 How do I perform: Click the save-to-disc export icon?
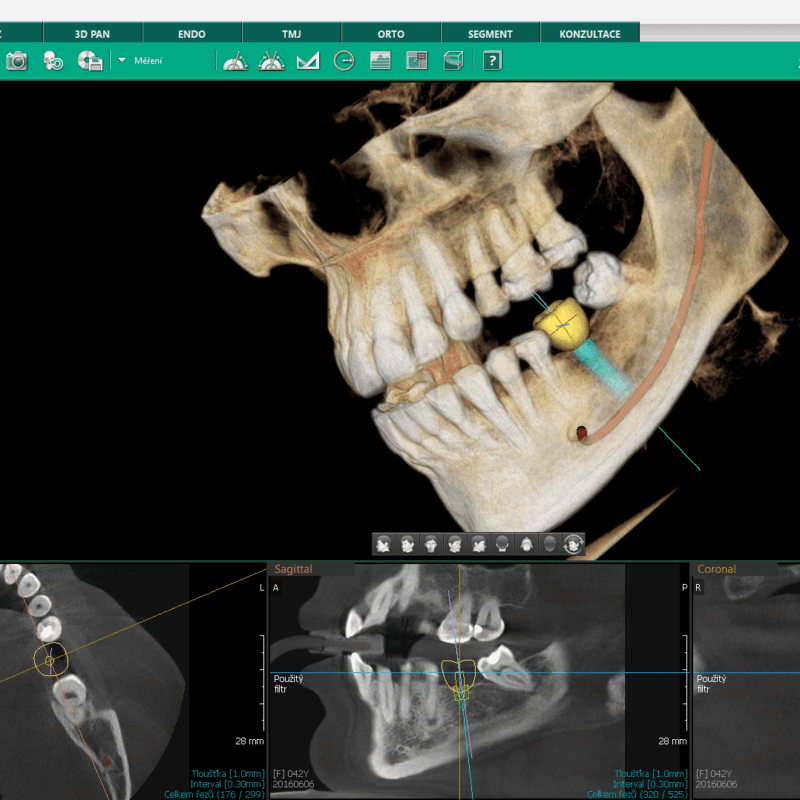click(x=90, y=61)
